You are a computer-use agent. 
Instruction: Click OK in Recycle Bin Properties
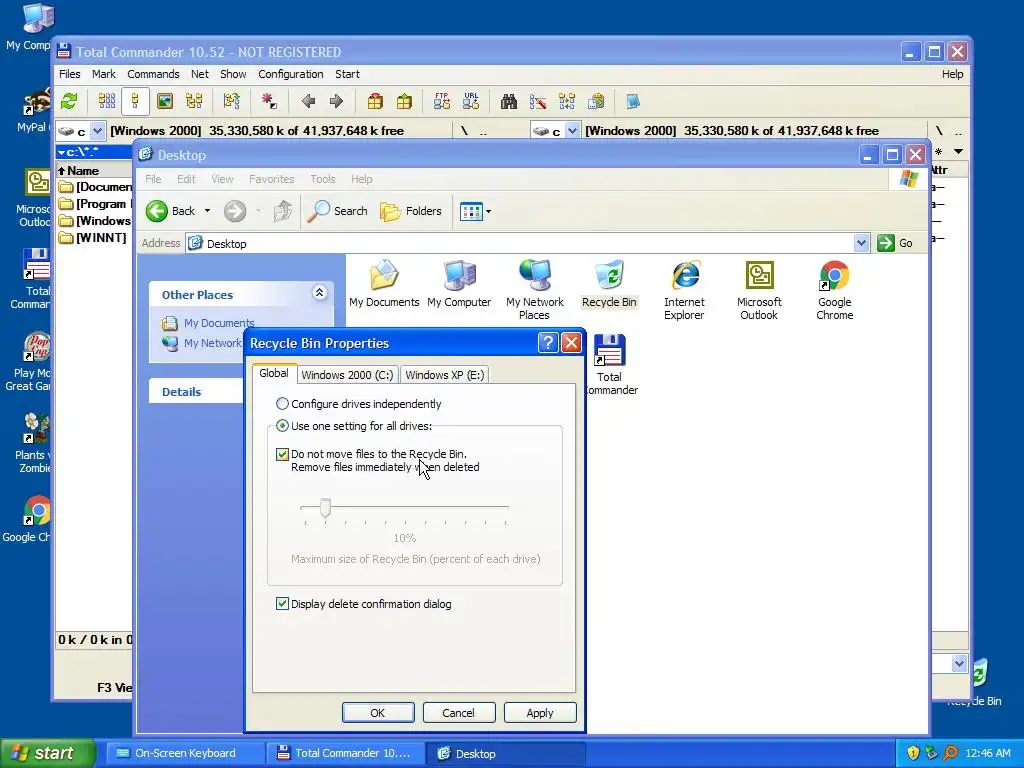click(x=378, y=712)
